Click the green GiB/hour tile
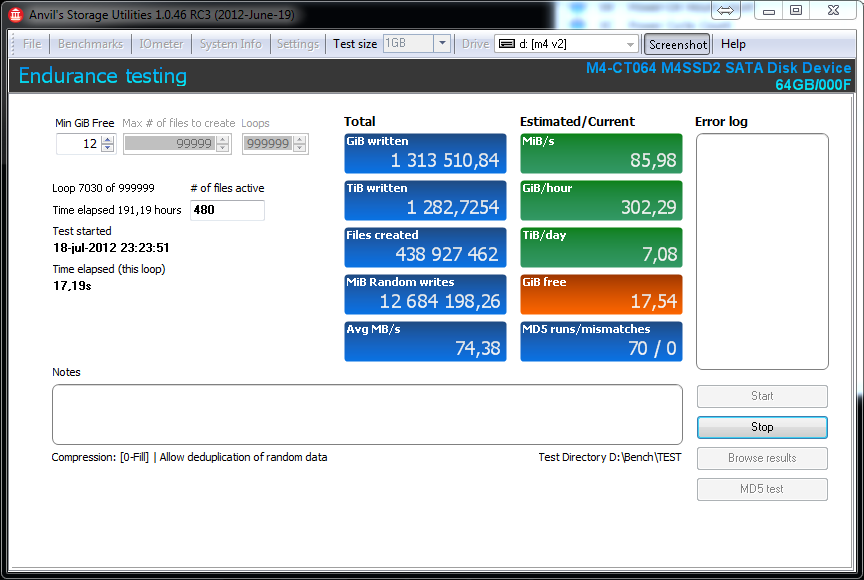864x580 pixels. point(601,200)
